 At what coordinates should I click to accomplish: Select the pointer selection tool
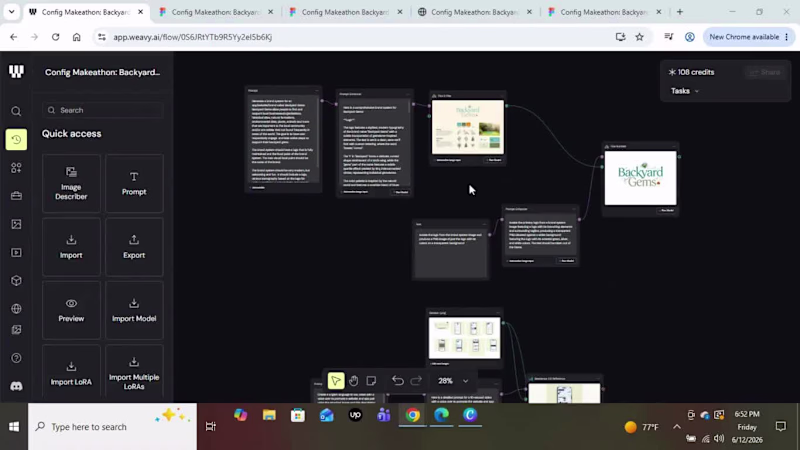336,381
